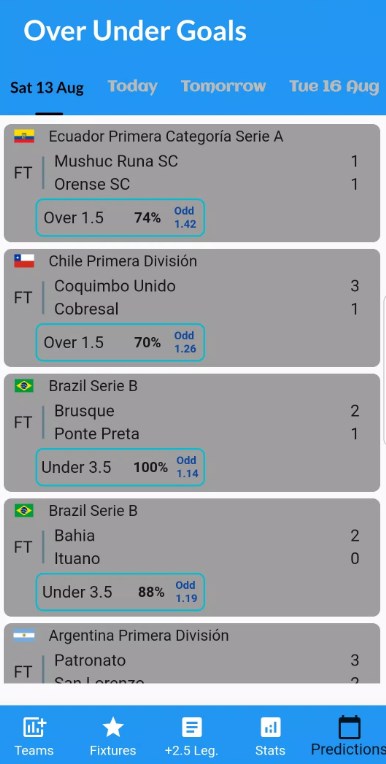Tap the Ecuador flag icon
386x764 pixels.
click(x=24, y=136)
